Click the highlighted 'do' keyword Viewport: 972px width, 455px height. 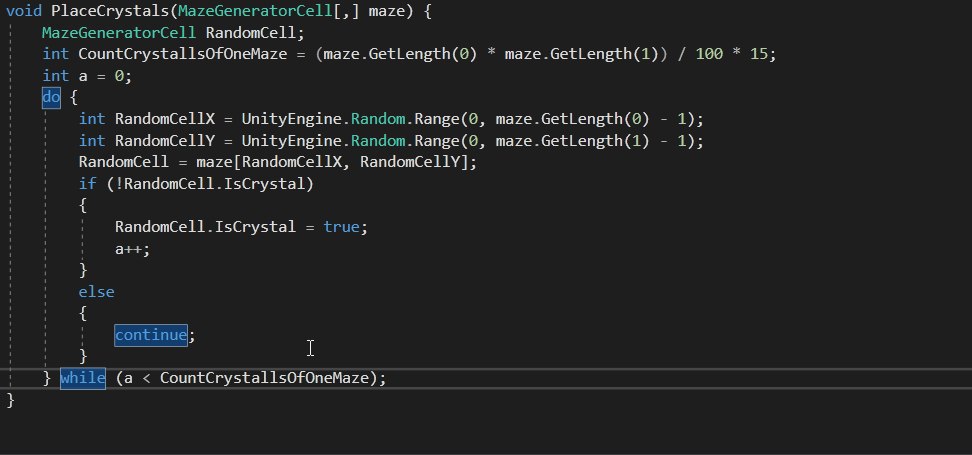51,97
